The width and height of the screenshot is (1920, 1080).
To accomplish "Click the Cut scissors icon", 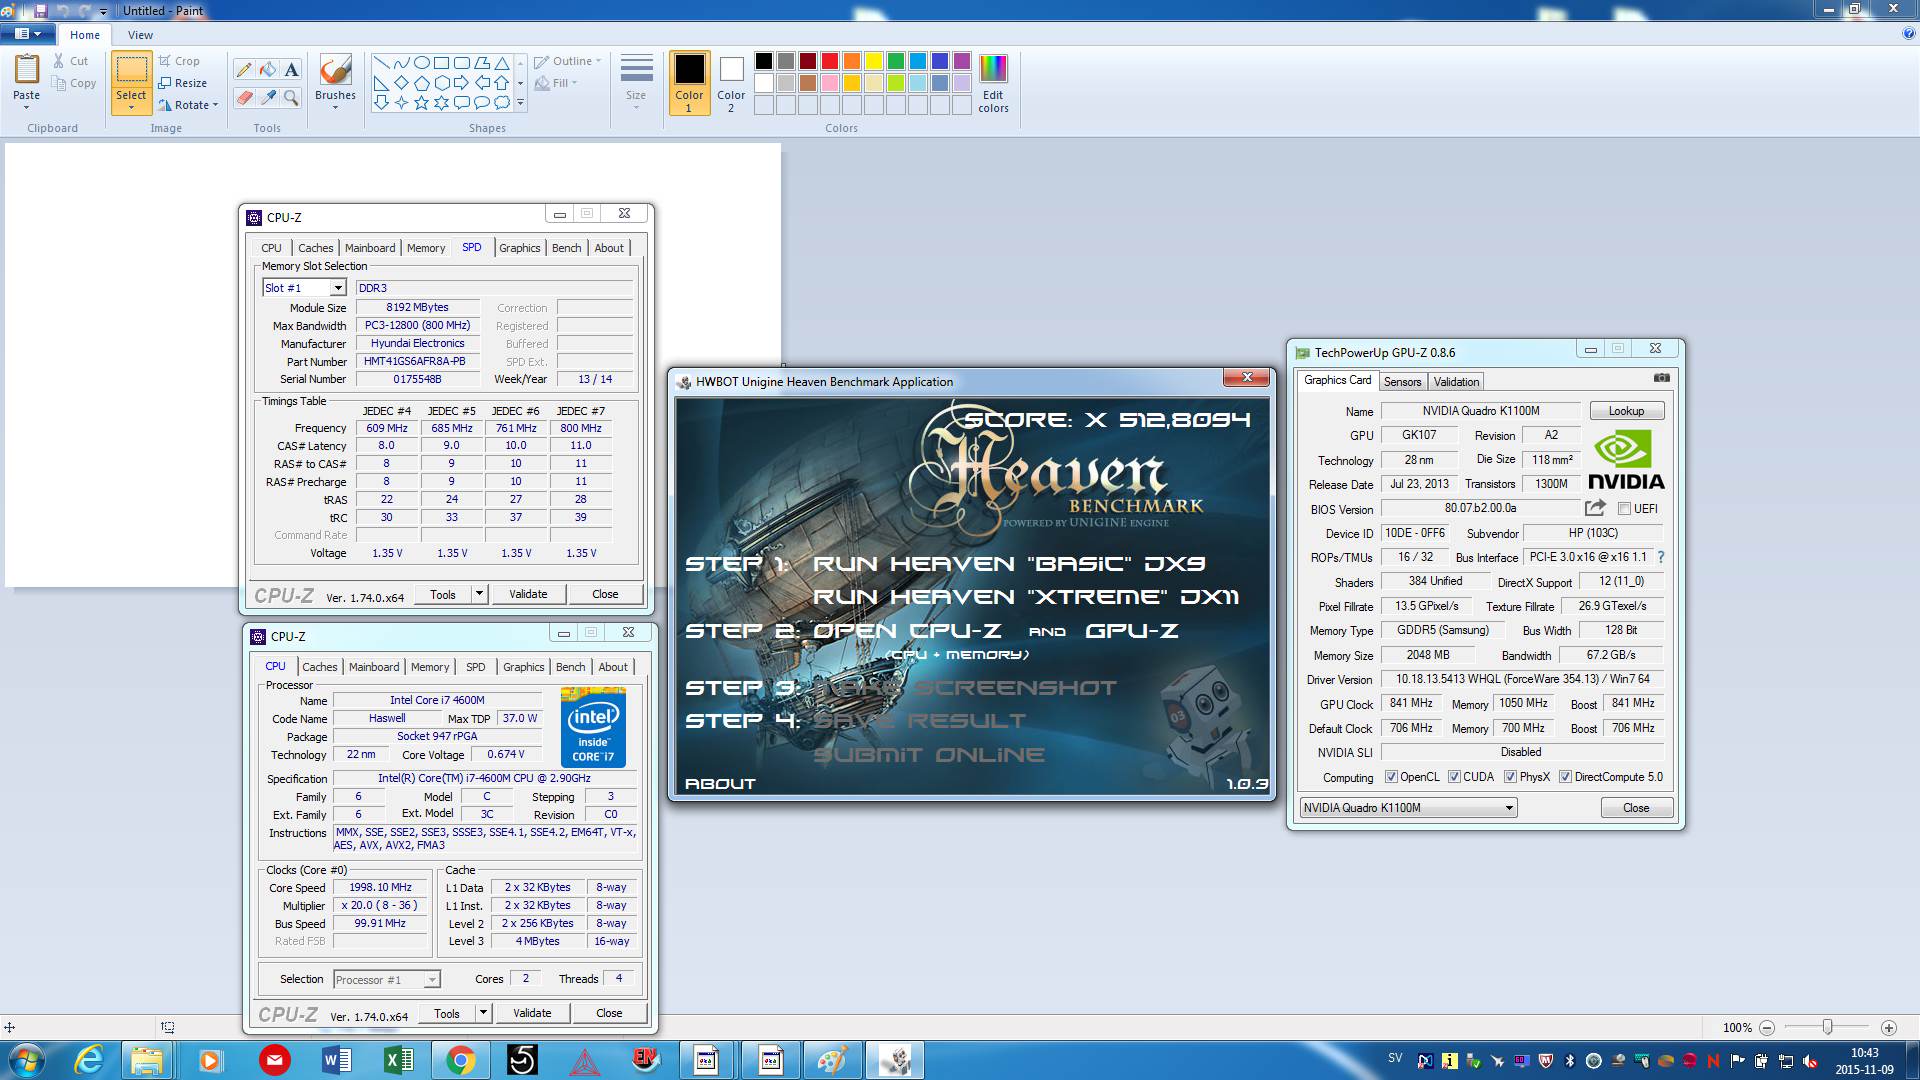I will click(71, 61).
